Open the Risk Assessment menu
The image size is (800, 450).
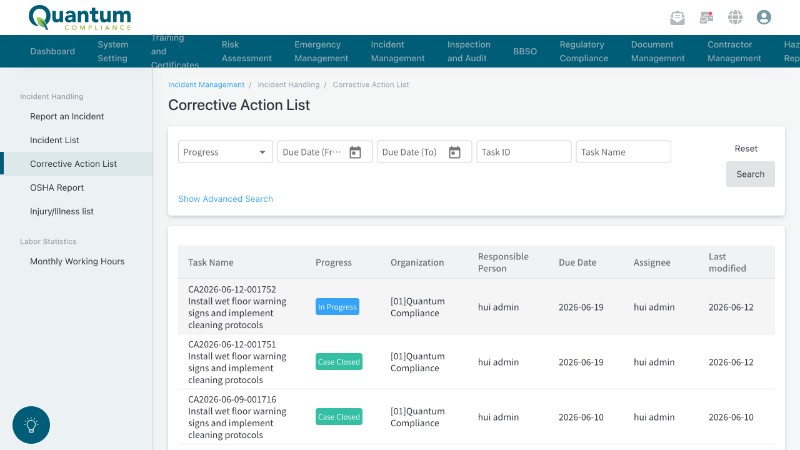[246, 52]
